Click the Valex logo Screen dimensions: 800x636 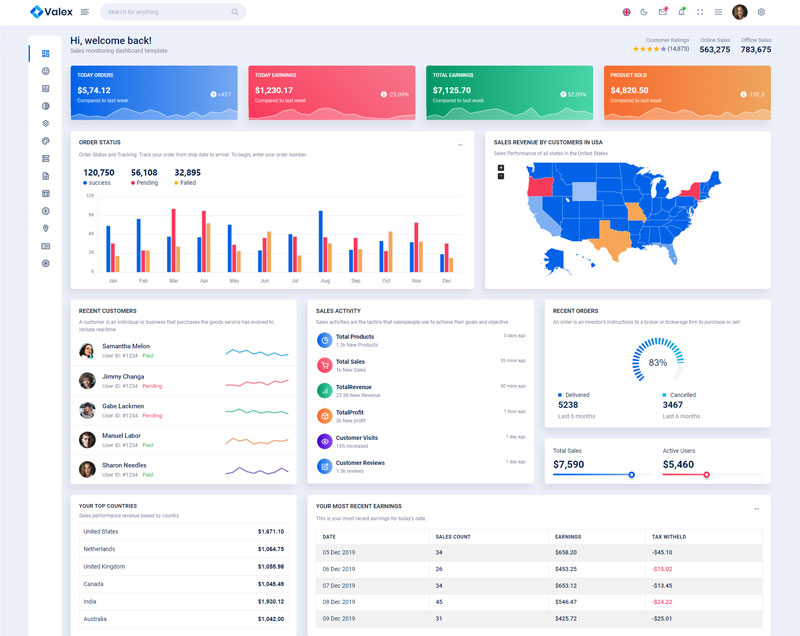50,12
